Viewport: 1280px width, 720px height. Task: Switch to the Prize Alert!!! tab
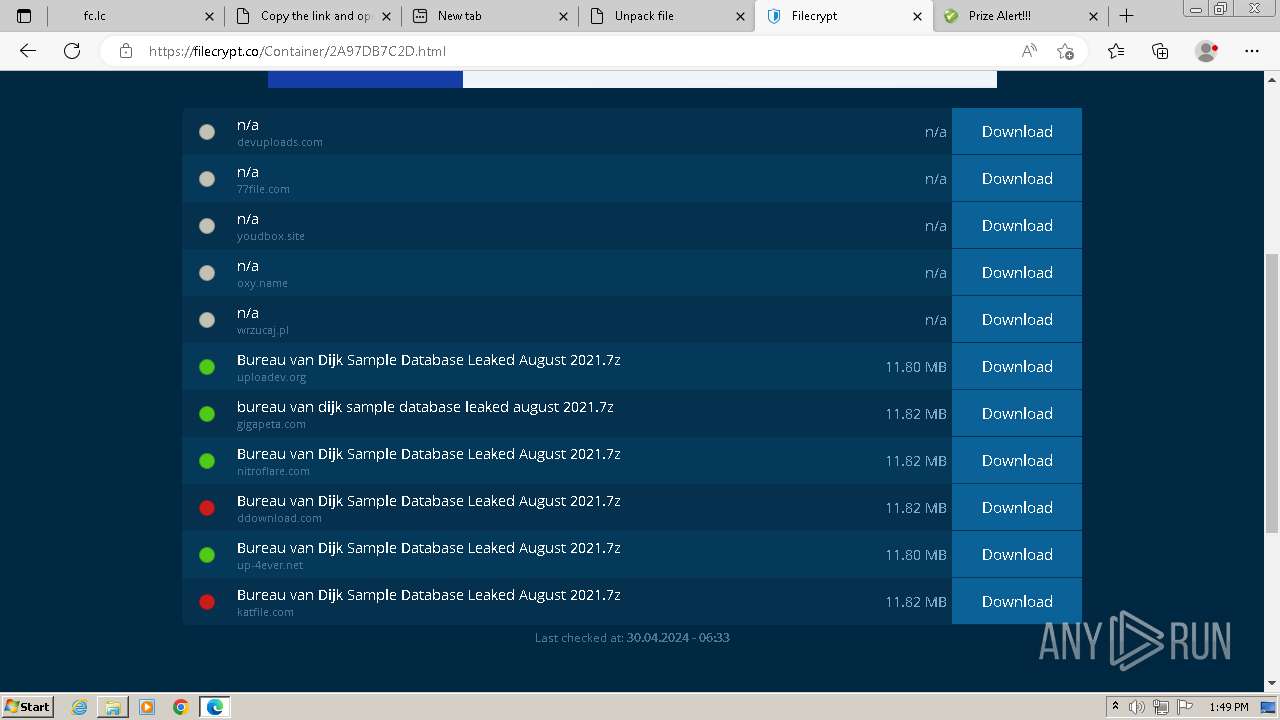(x=1020, y=16)
